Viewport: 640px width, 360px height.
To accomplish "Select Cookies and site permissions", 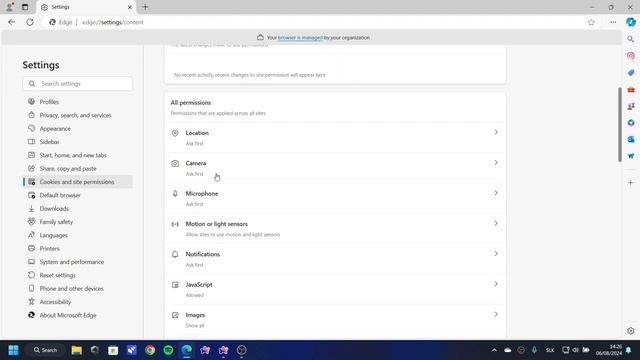I will [78, 182].
